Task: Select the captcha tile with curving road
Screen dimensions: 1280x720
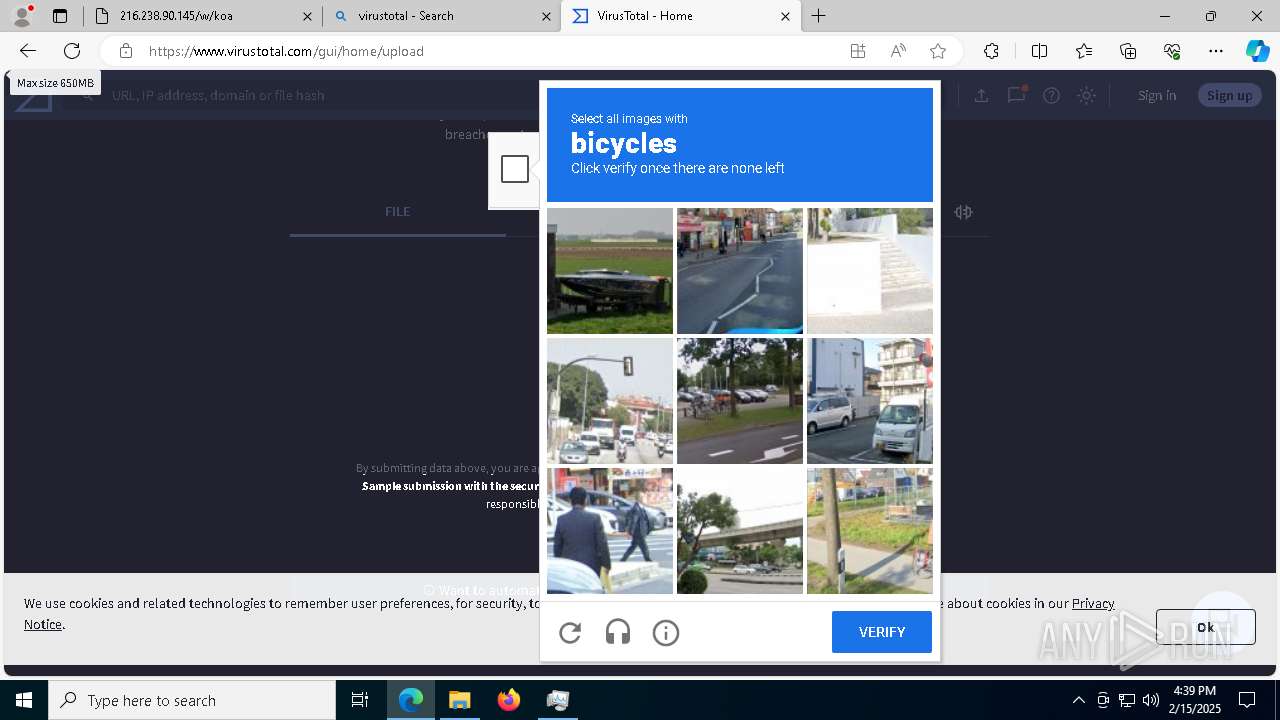Action: click(x=740, y=271)
